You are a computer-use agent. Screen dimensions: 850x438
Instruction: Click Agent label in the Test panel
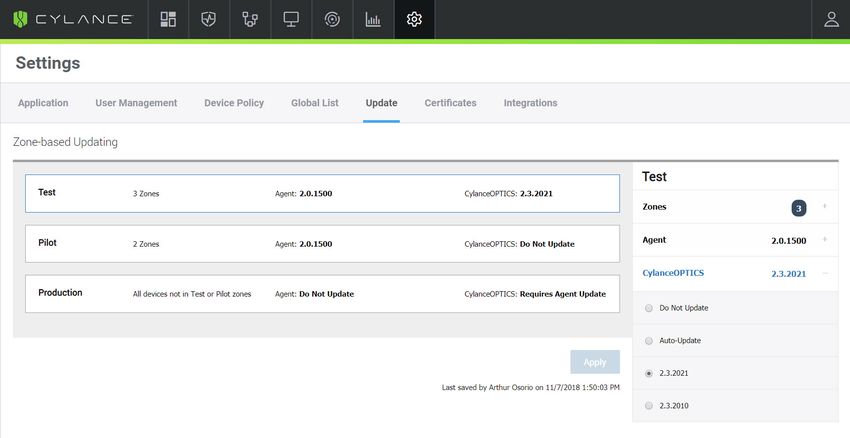(654, 240)
